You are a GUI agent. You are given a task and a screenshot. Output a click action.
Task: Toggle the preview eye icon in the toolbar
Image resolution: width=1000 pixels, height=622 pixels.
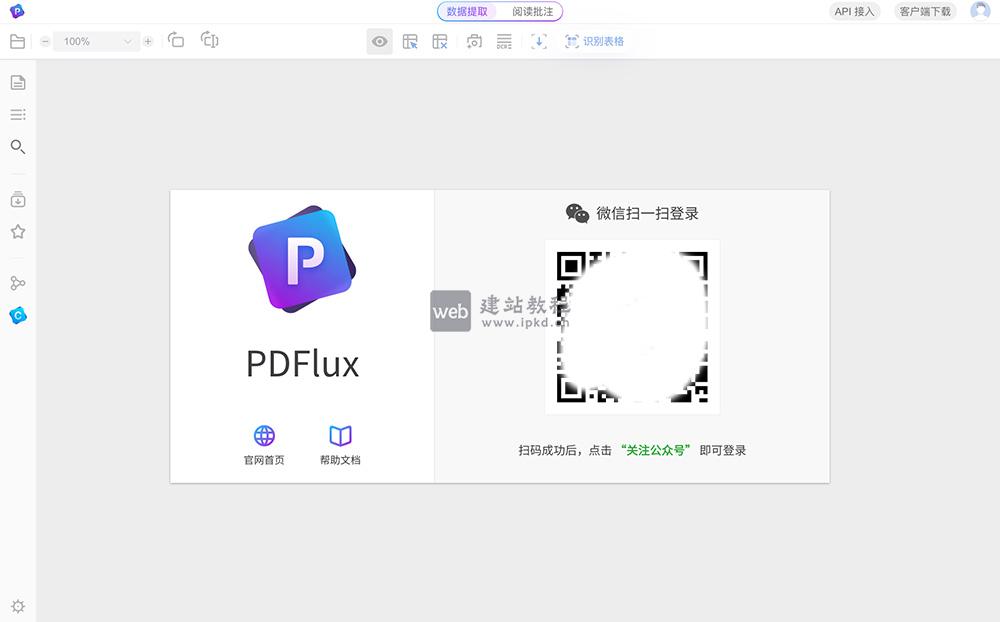(379, 42)
